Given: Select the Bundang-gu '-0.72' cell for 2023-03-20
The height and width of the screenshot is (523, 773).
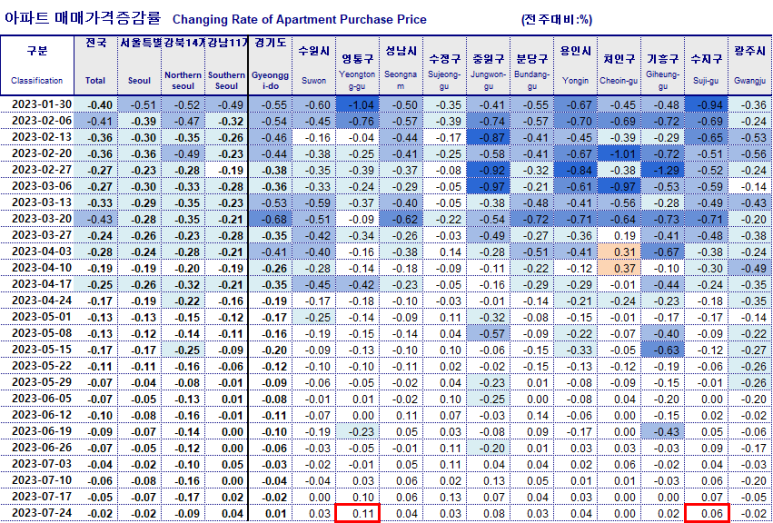Looking at the screenshot, I should 532,218.
